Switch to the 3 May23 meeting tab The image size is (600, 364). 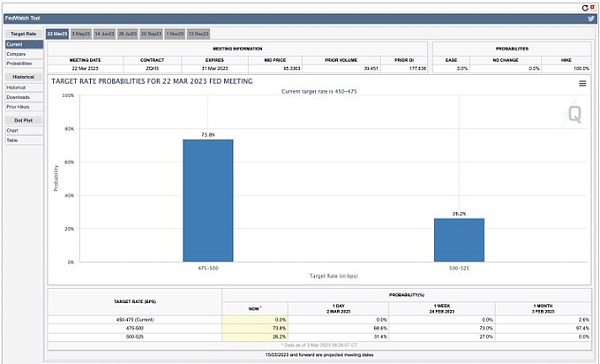tap(81, 34)
